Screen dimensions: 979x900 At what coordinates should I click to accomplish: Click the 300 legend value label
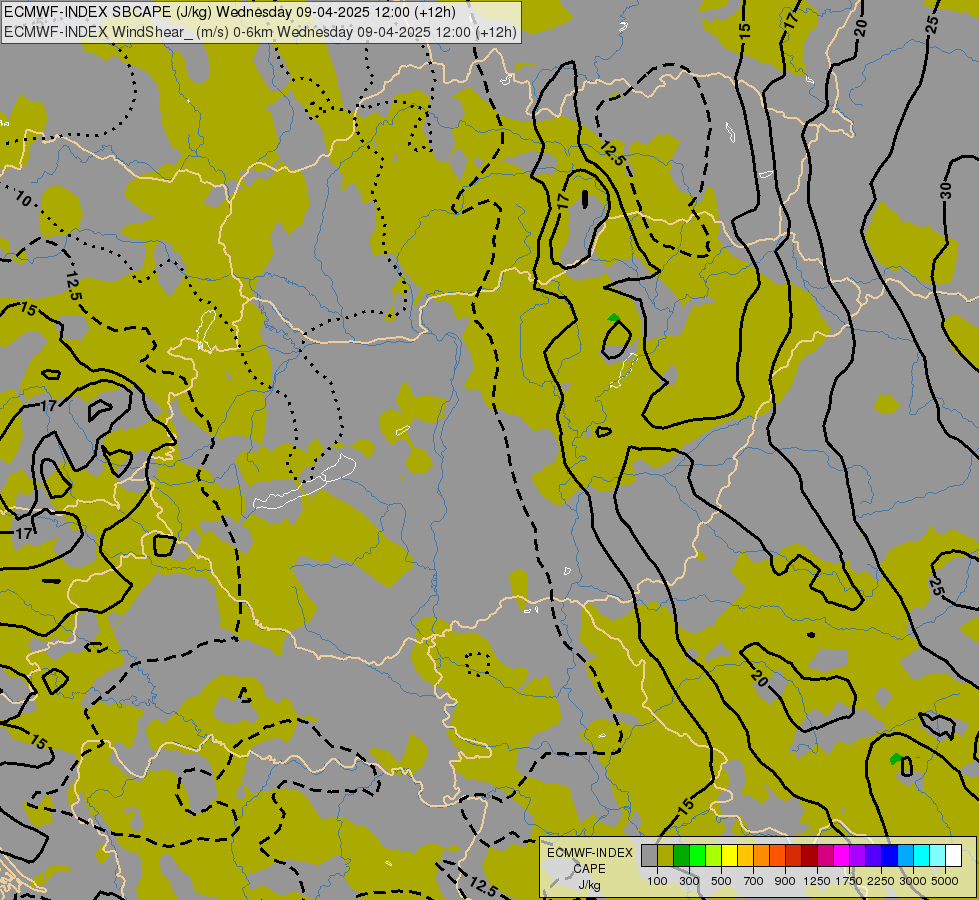coord(689,881)
